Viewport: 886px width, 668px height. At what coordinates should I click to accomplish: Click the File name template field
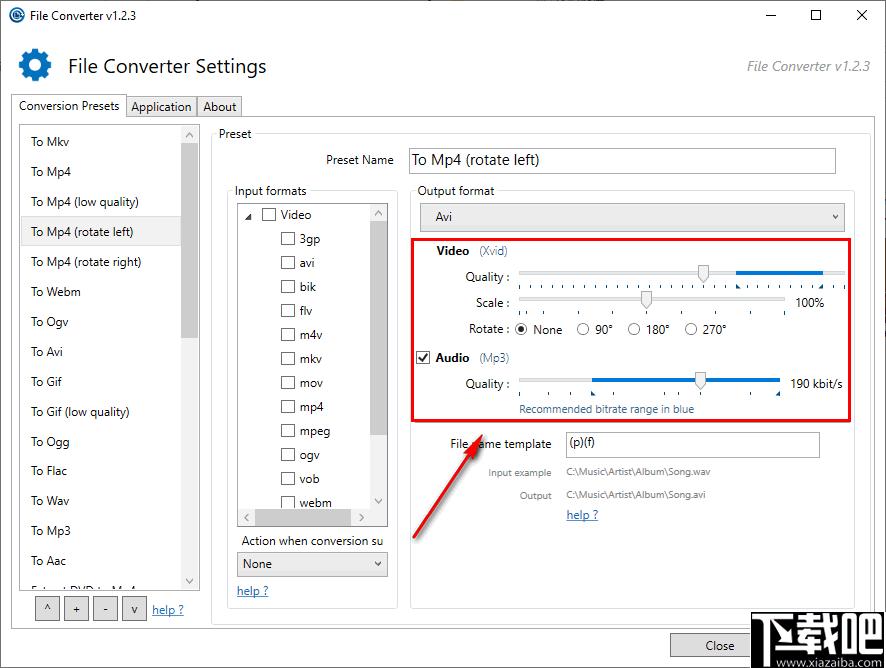(693, 445)
